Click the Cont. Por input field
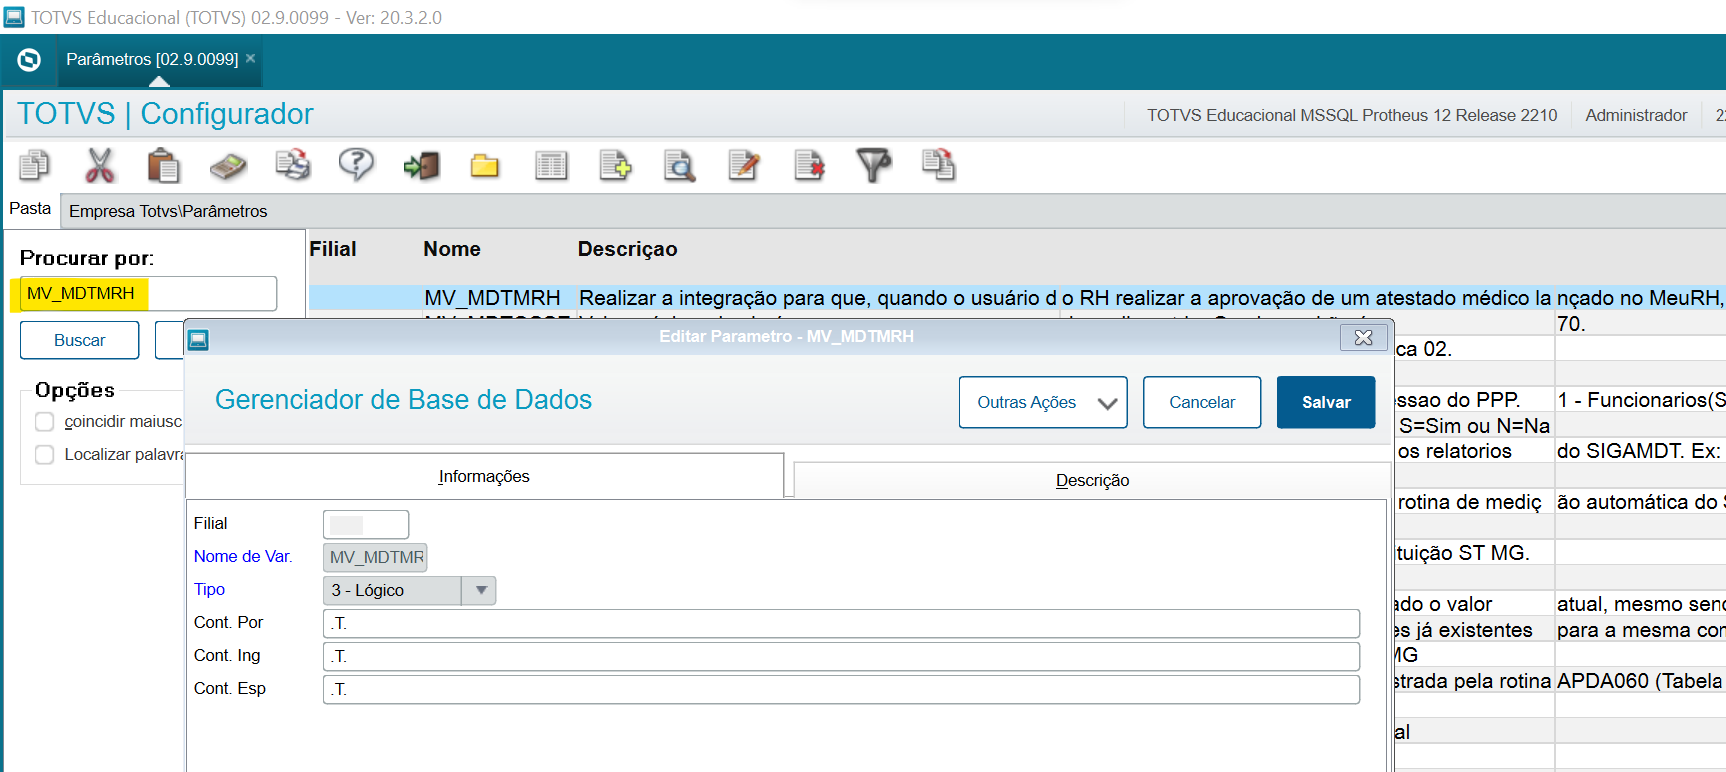 point(841,623)
